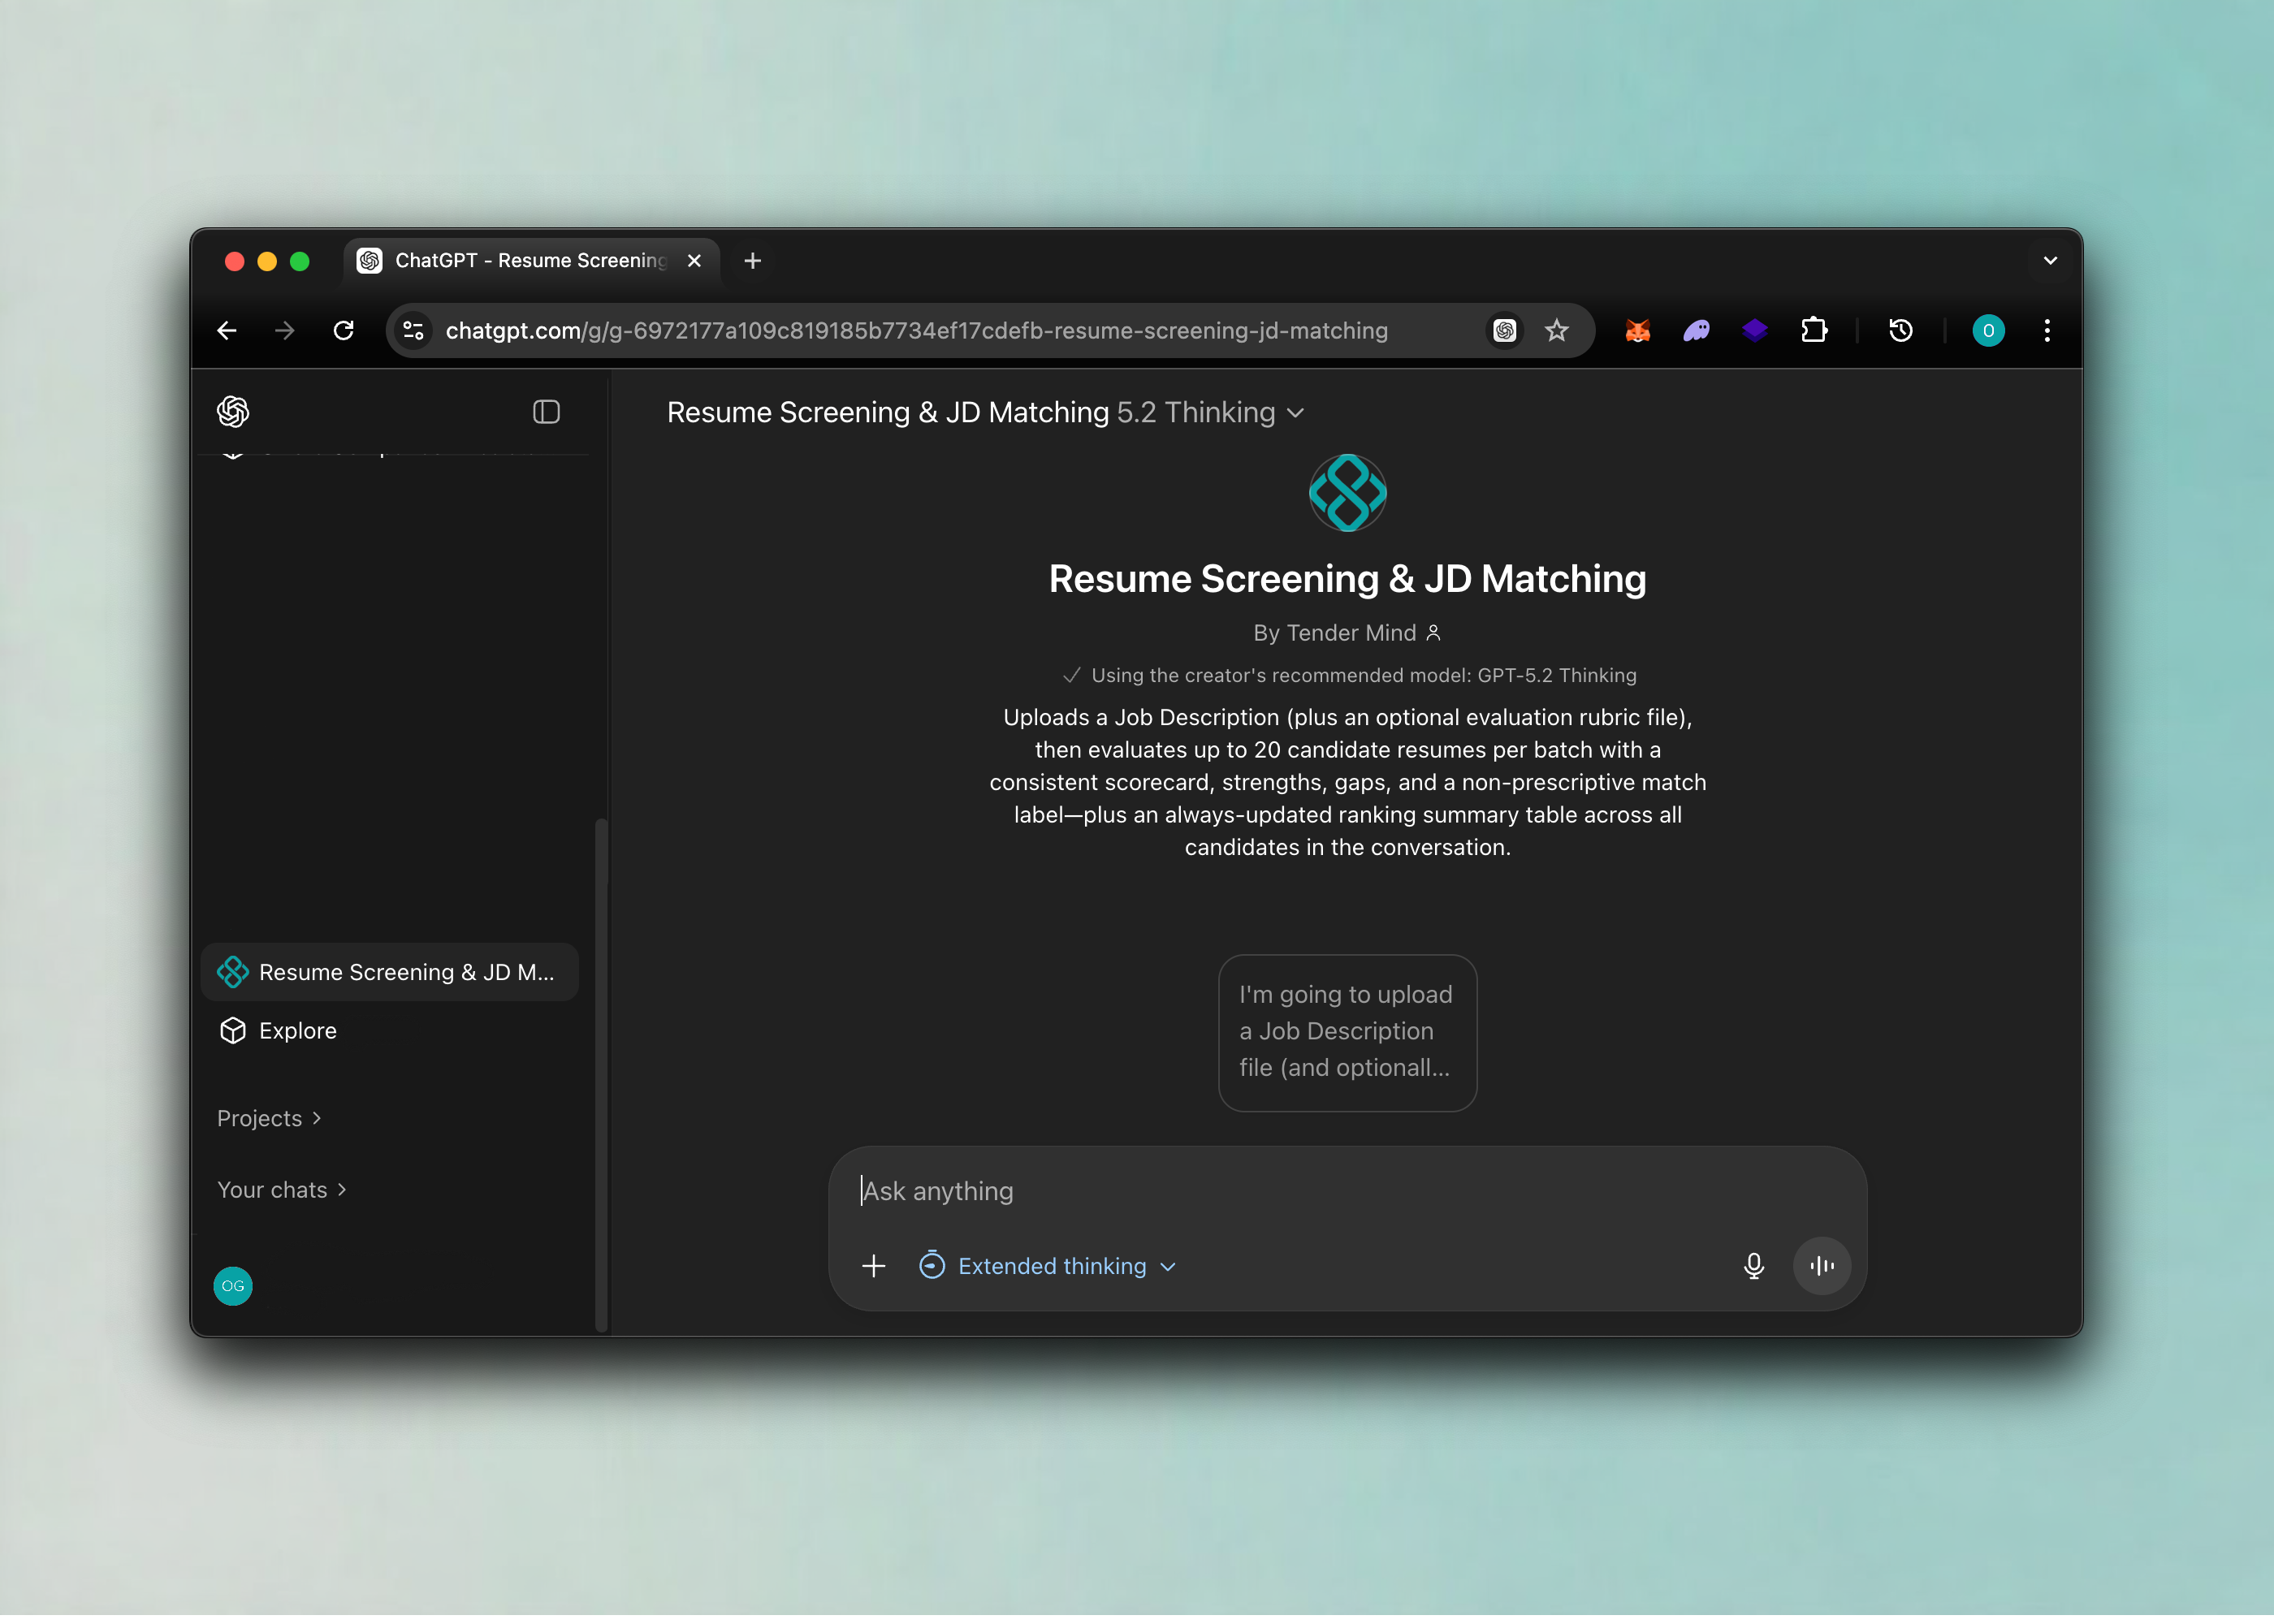Open Explore in the sidebar
Screen dimensions: 2274x1624
click(x=297, y=1031)
